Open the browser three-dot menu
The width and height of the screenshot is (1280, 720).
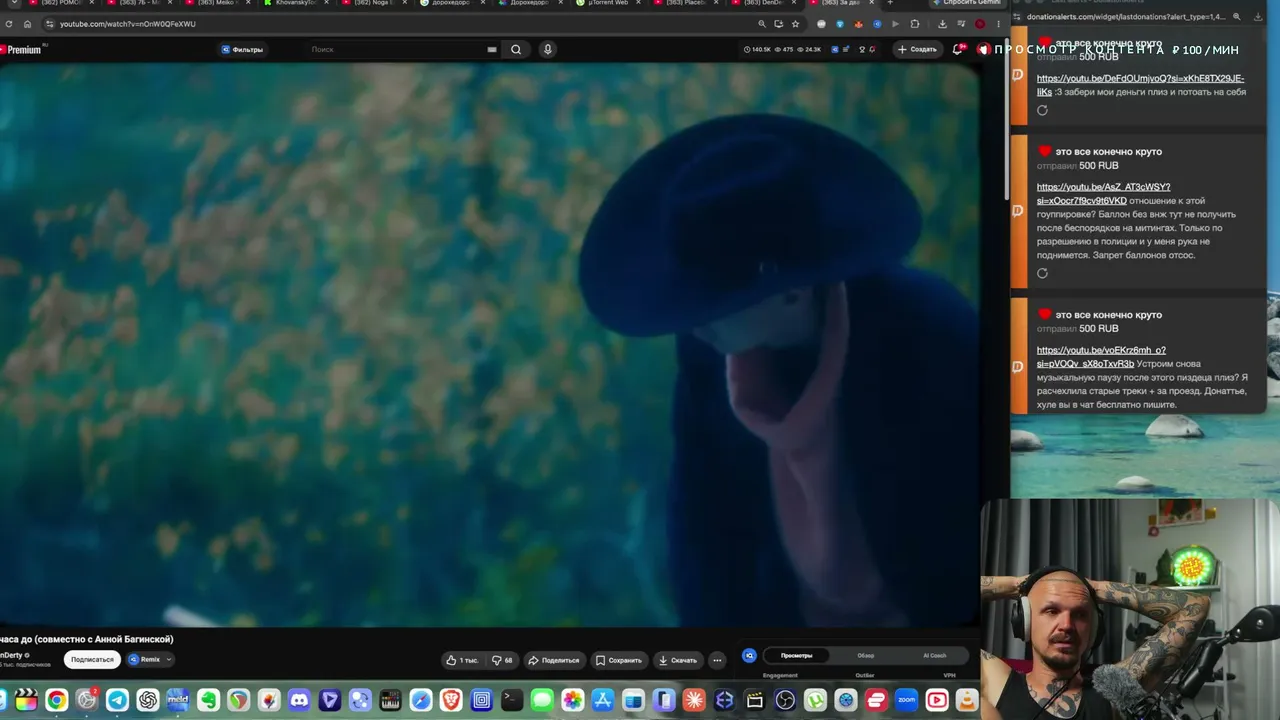[998, 24]
